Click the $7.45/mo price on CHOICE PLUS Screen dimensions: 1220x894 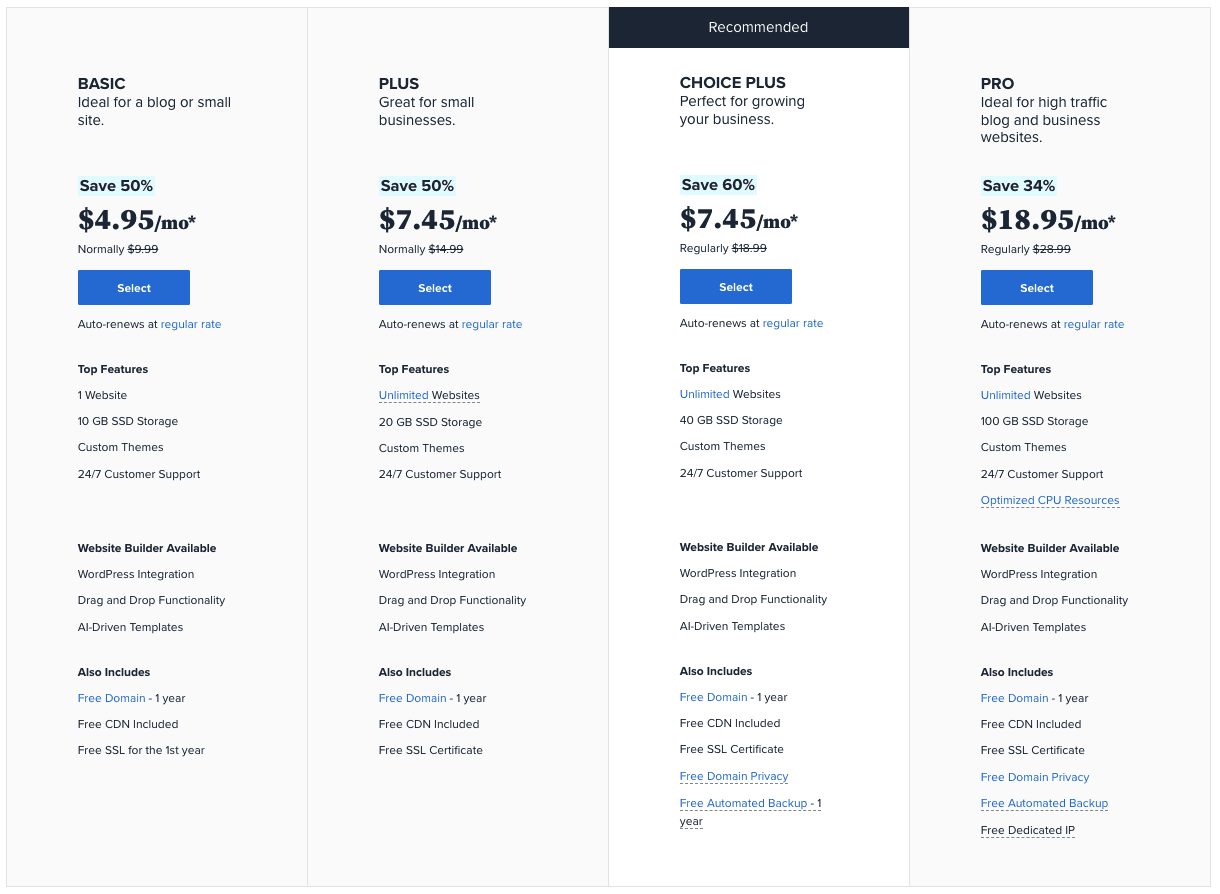[x=739, y=219]
